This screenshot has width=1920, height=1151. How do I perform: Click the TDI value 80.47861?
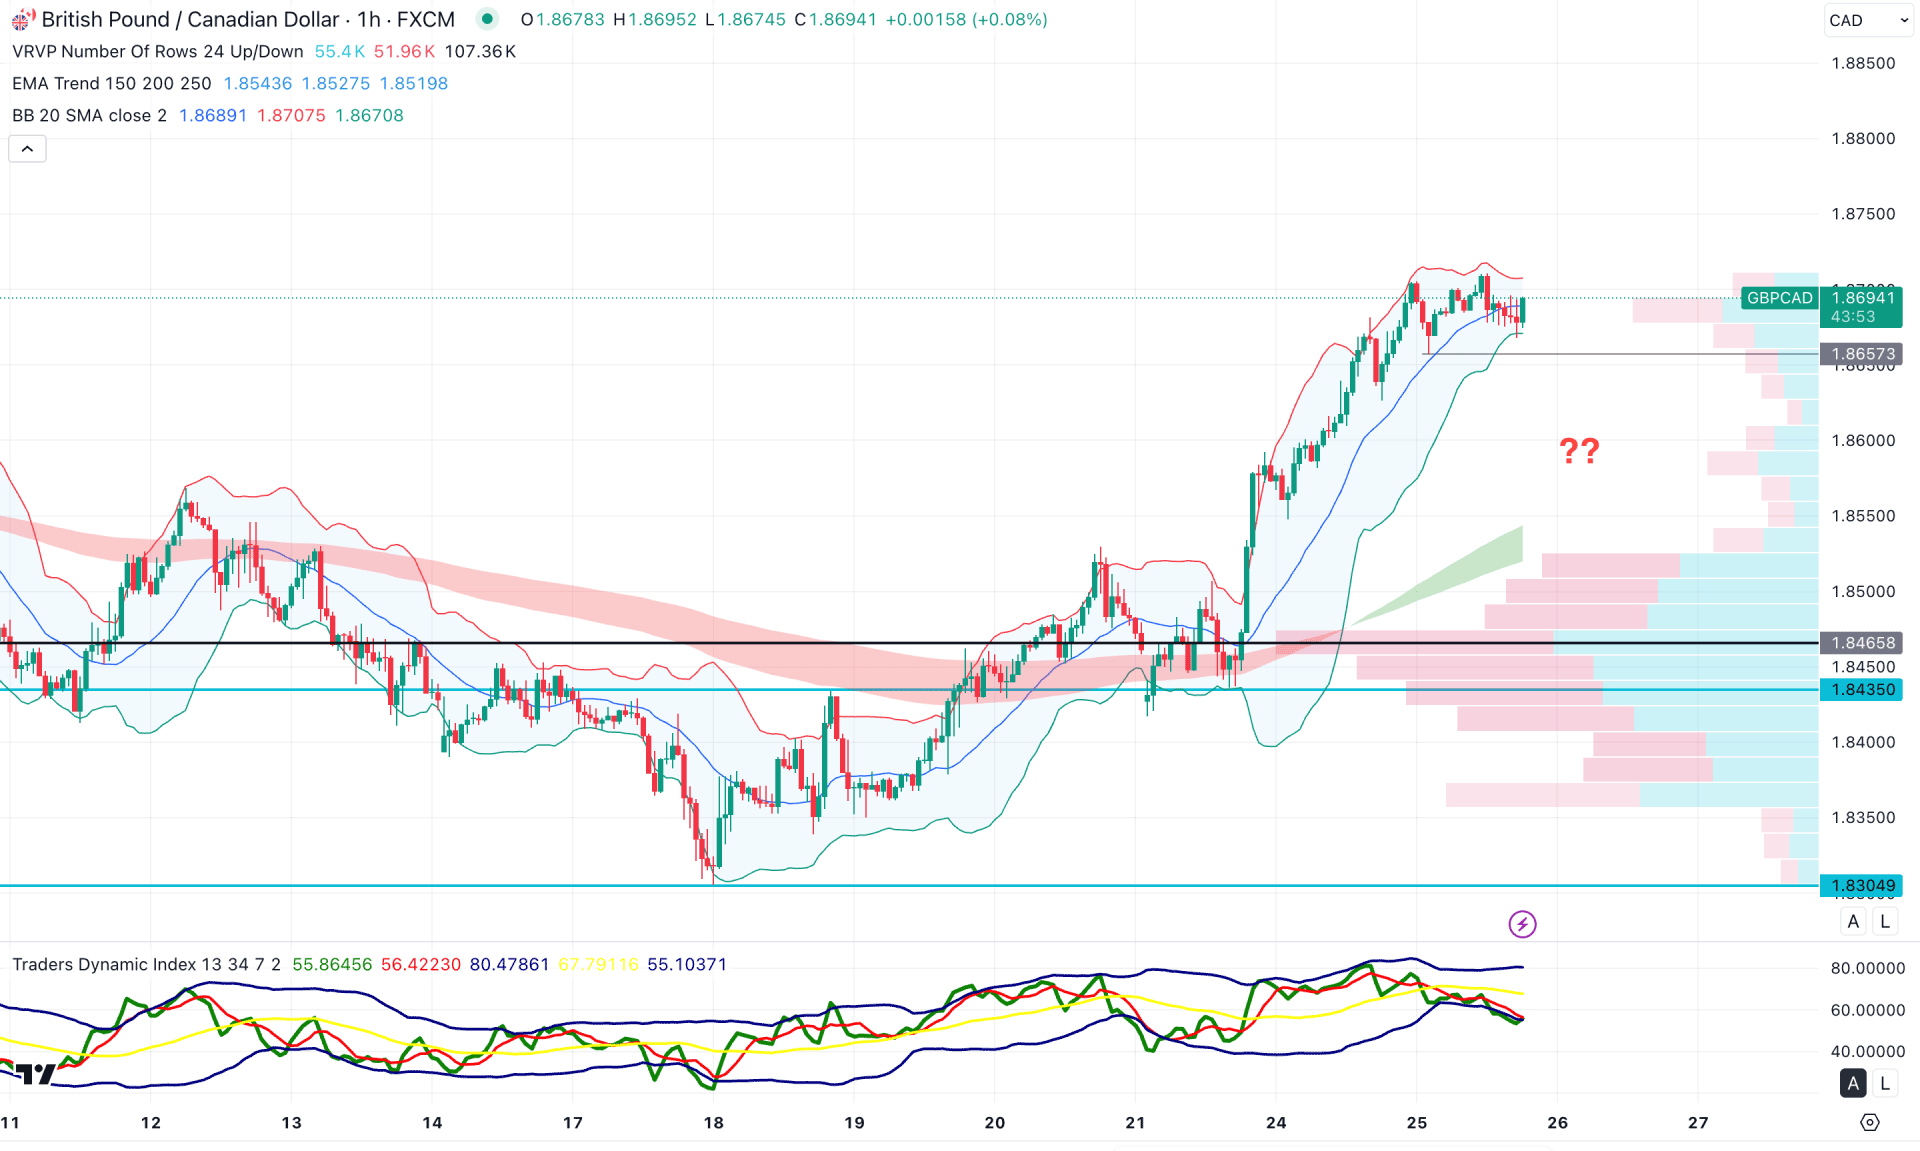click(x=509, y=964)
